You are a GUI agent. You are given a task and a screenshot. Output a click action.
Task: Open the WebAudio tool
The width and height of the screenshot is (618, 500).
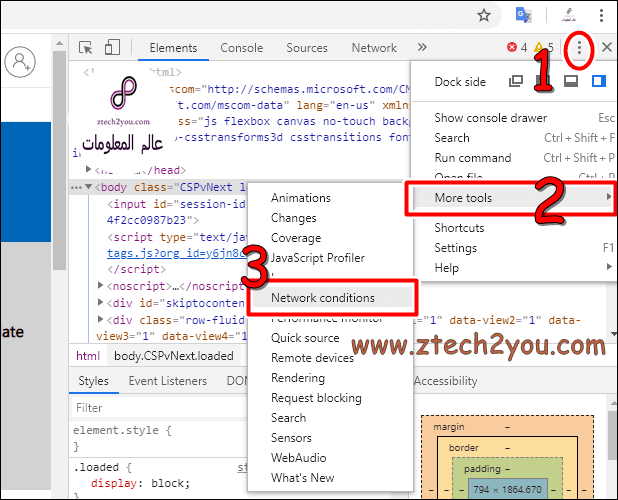click(x=330, y=458)
